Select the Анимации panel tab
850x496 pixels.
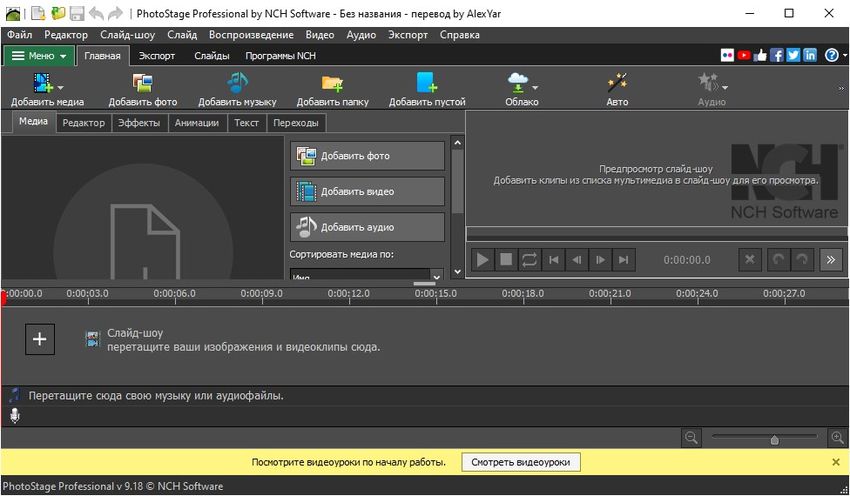point(197,123)
